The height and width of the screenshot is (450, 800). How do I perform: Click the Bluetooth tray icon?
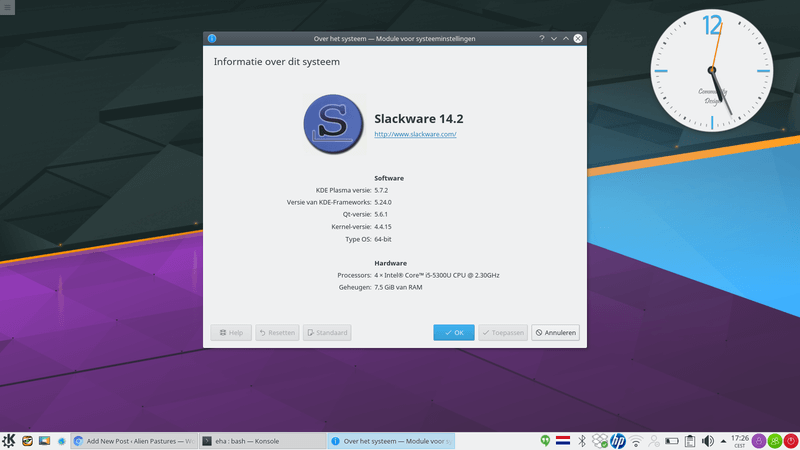pos(582,440)
